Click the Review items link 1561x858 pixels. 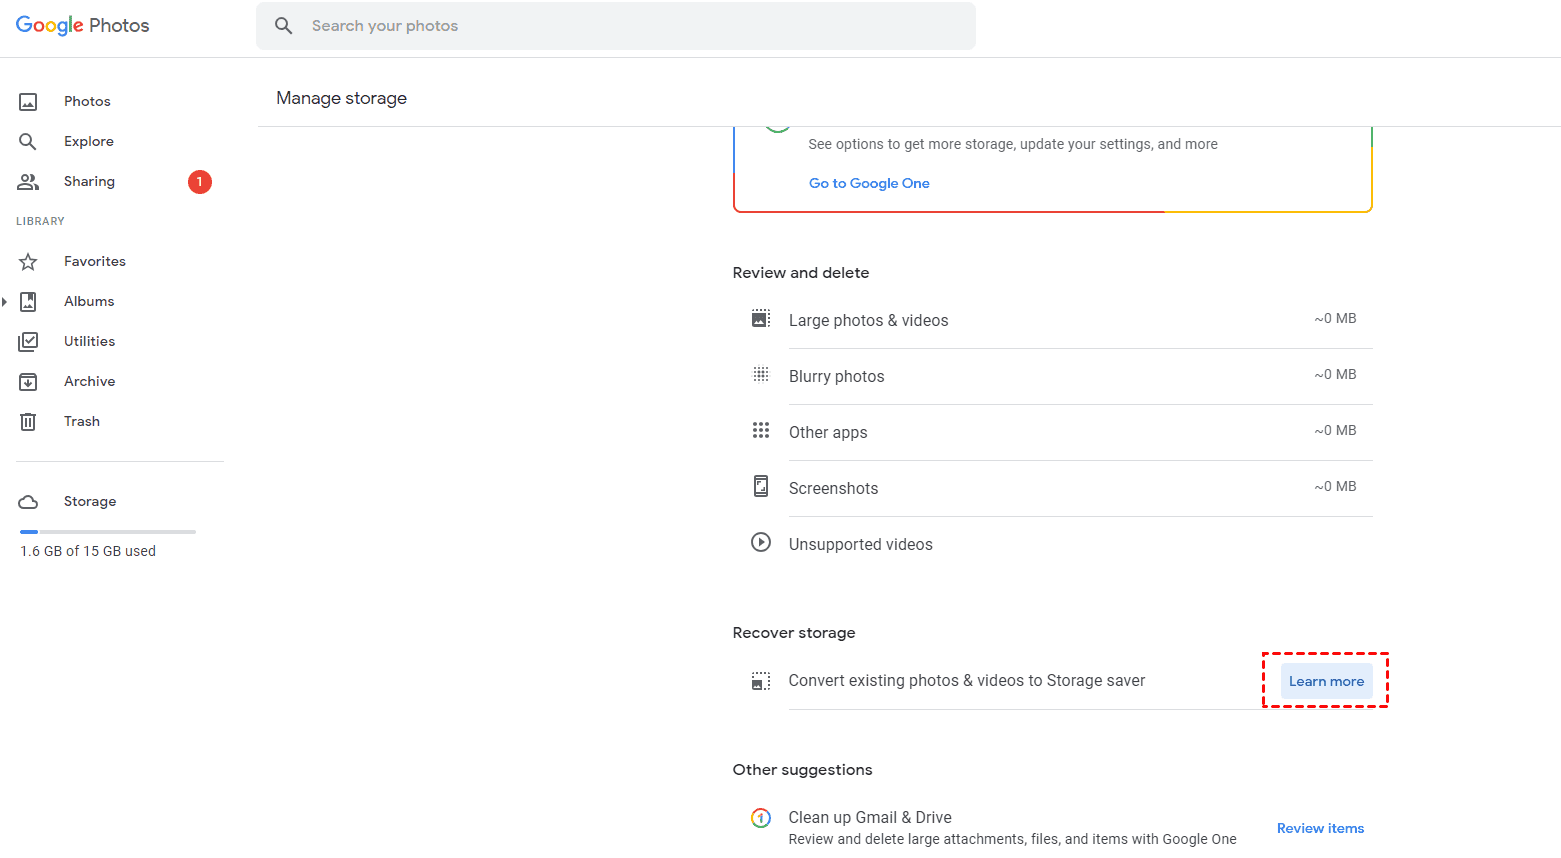1320,828
